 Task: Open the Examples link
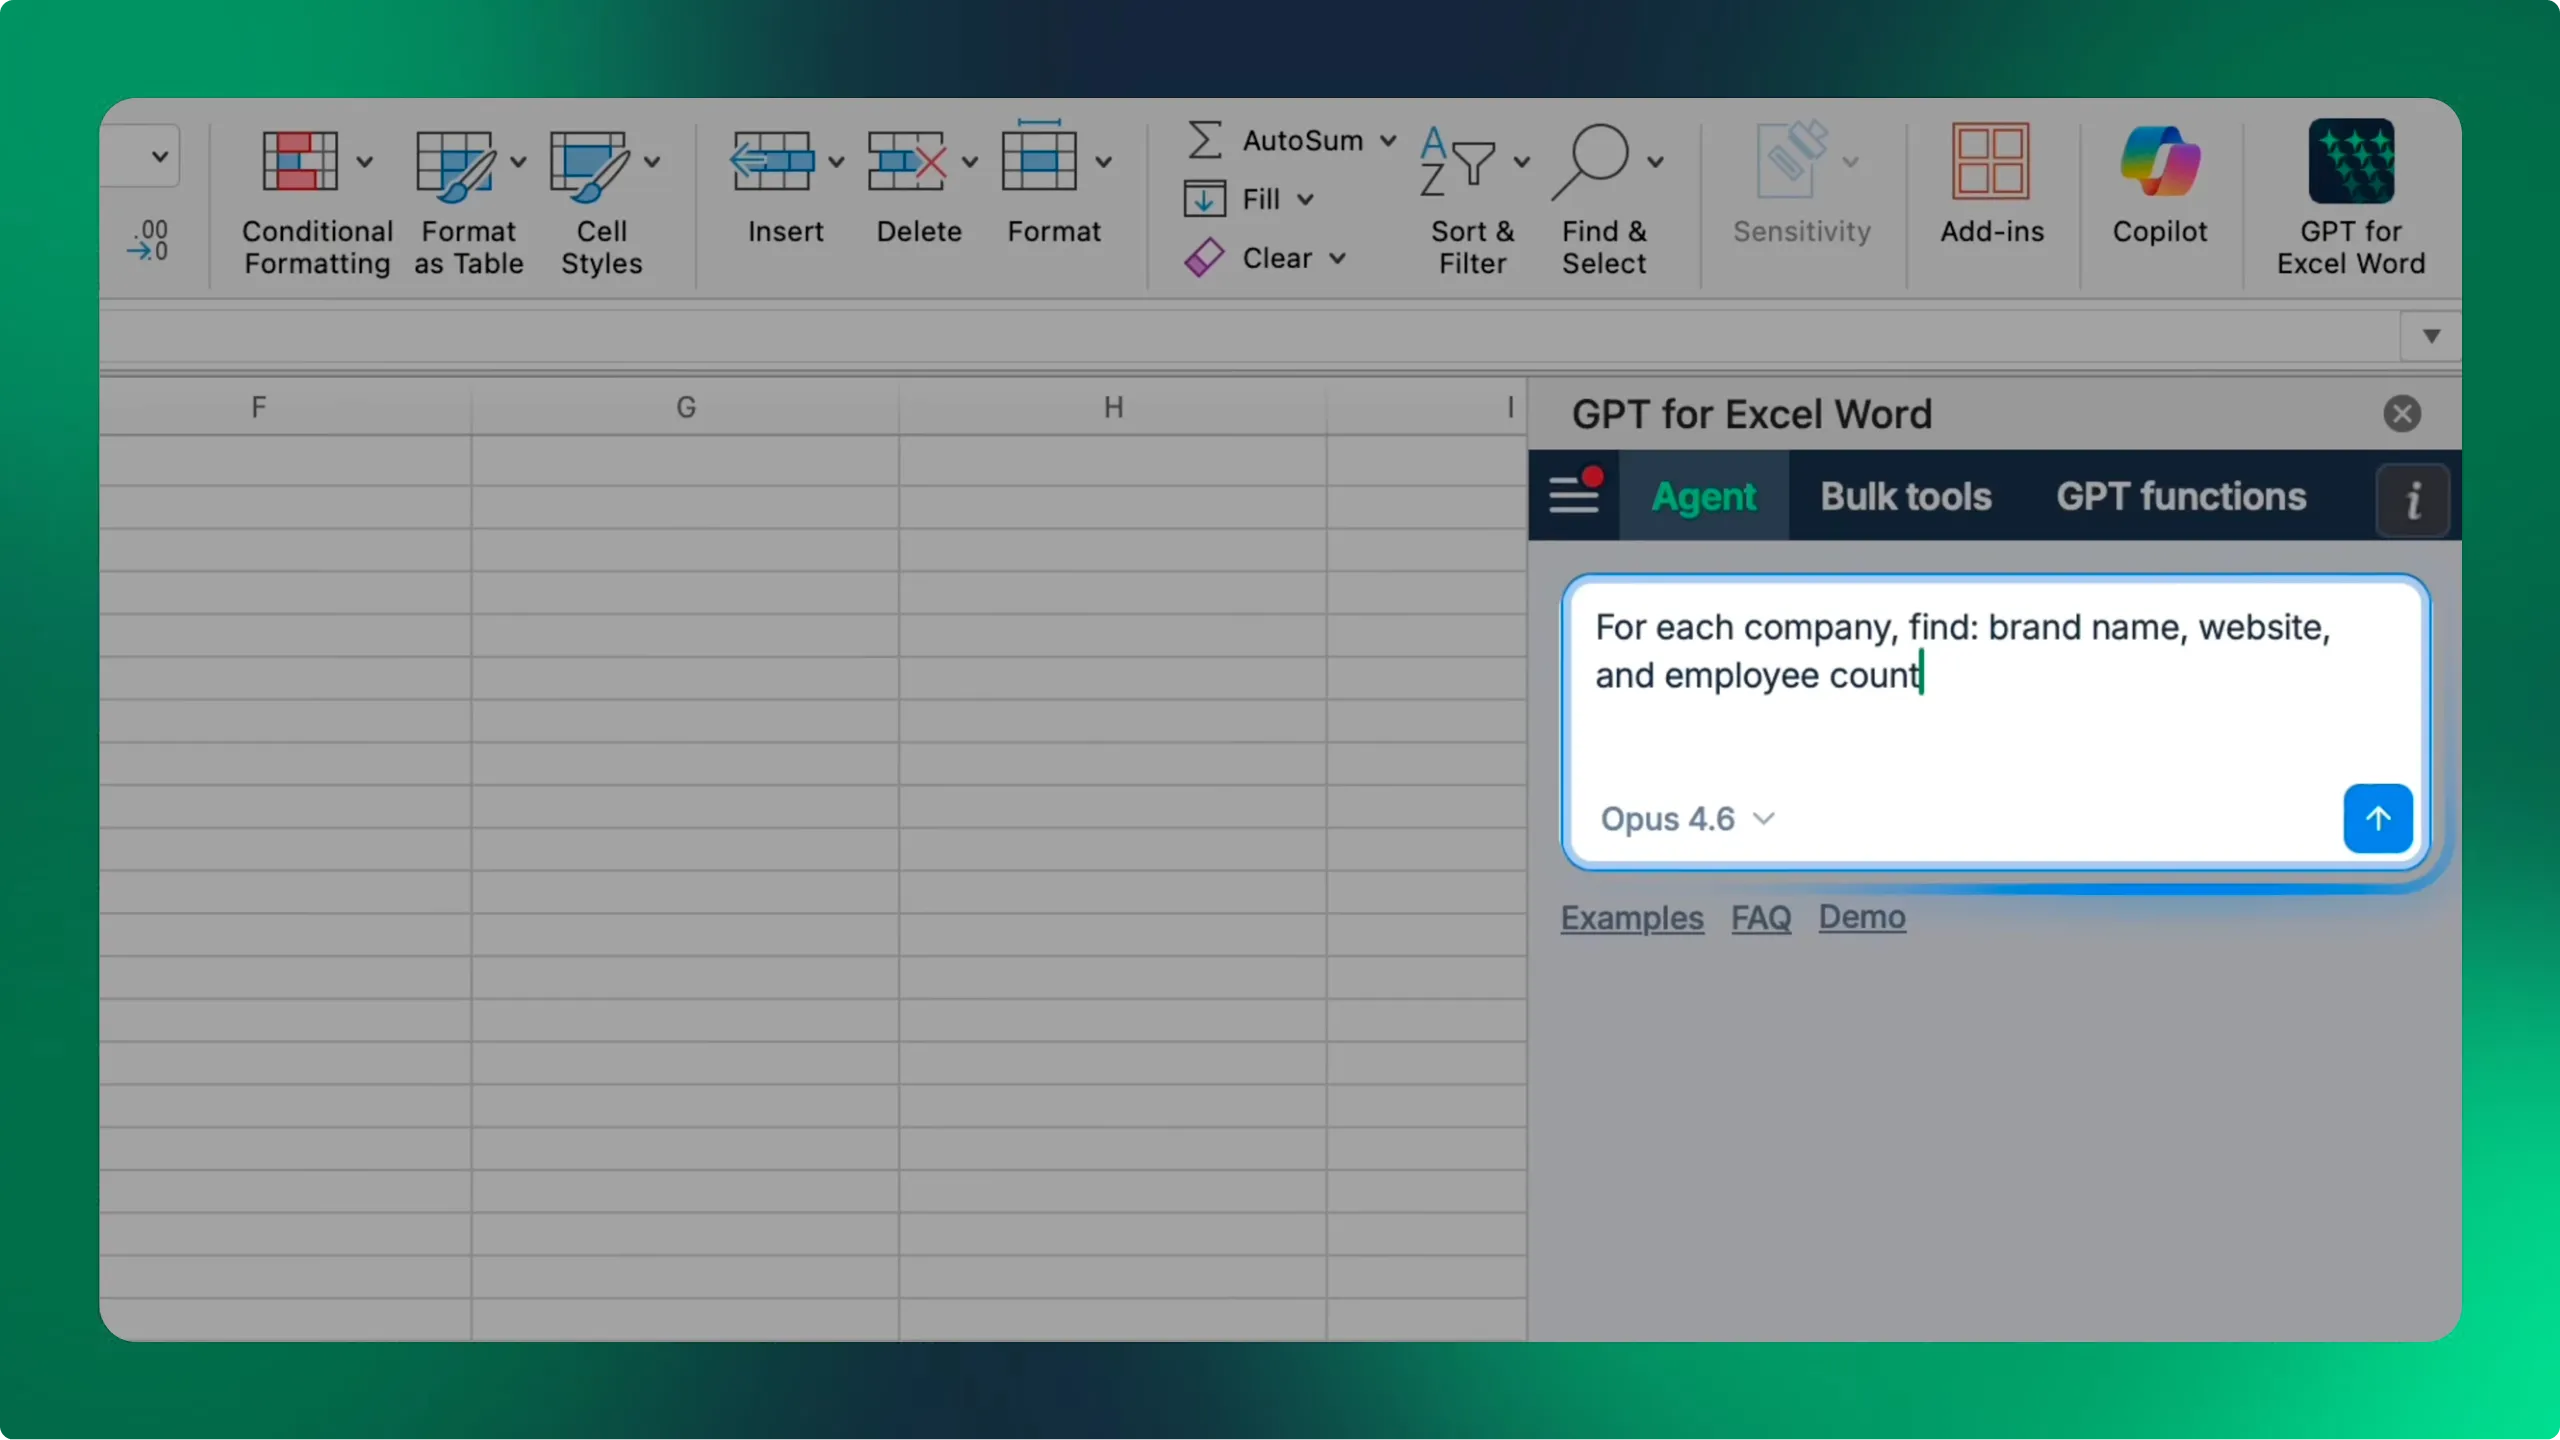coord(1632,918)
